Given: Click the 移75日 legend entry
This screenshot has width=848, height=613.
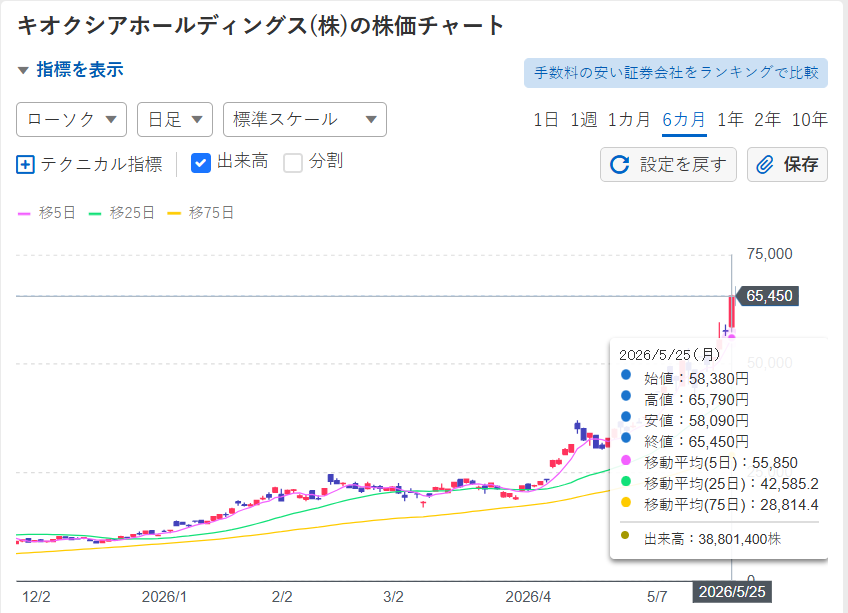Looking at the screenshot, I should (201, 213).
